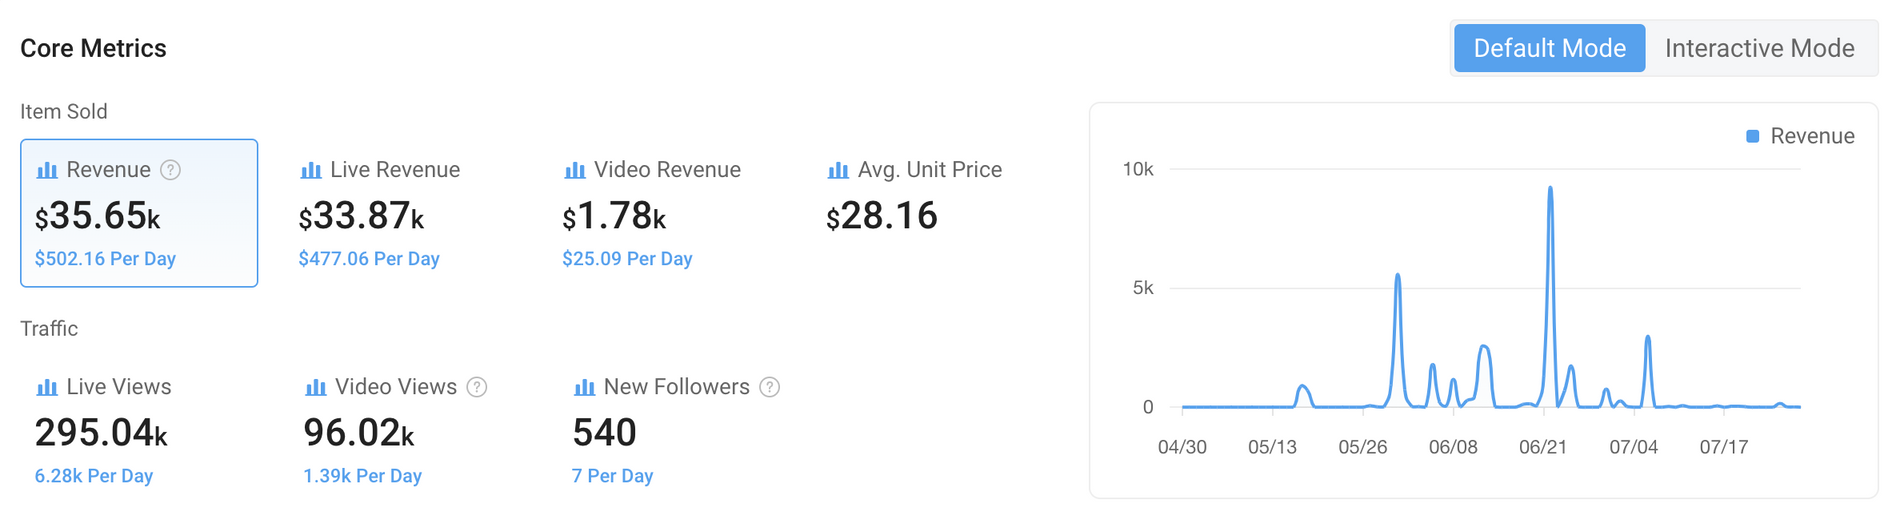
Task: Select the Revenue metric card
Action: point(139,213)
